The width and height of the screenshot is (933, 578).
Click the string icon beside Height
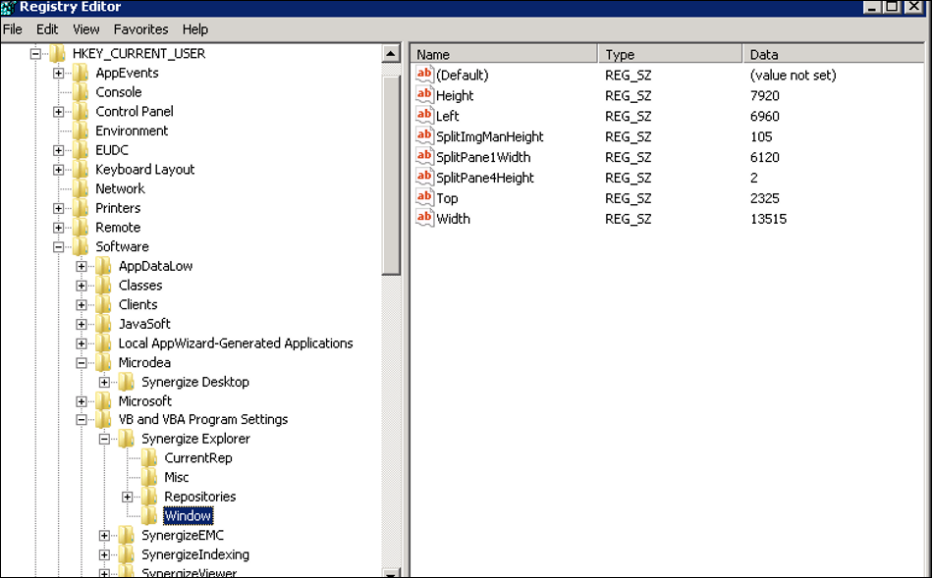coord(424,95)
